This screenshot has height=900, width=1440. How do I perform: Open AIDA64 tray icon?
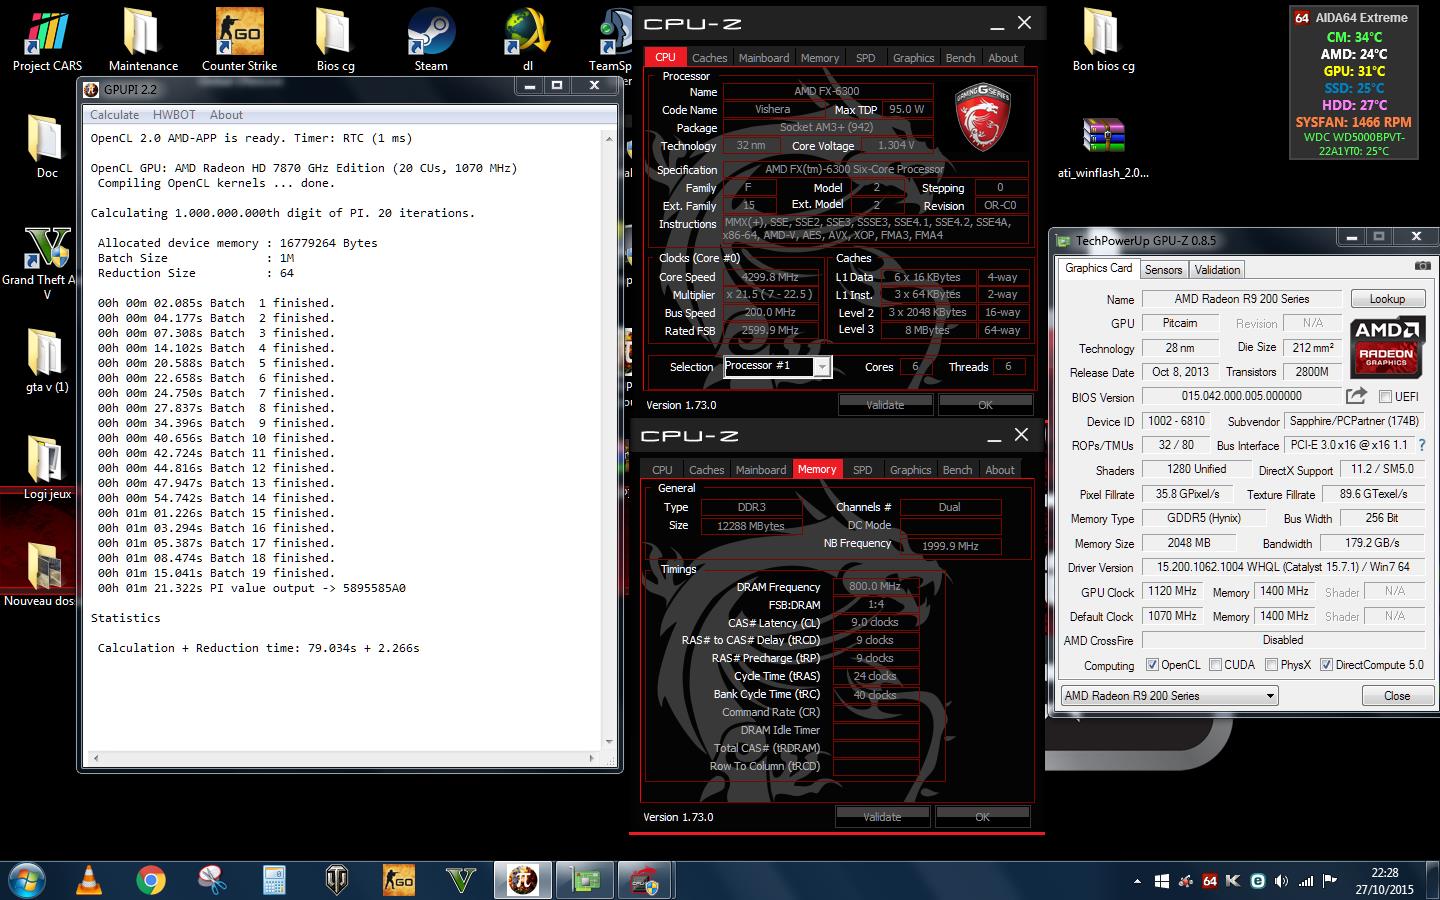(x=1209, y=881)
